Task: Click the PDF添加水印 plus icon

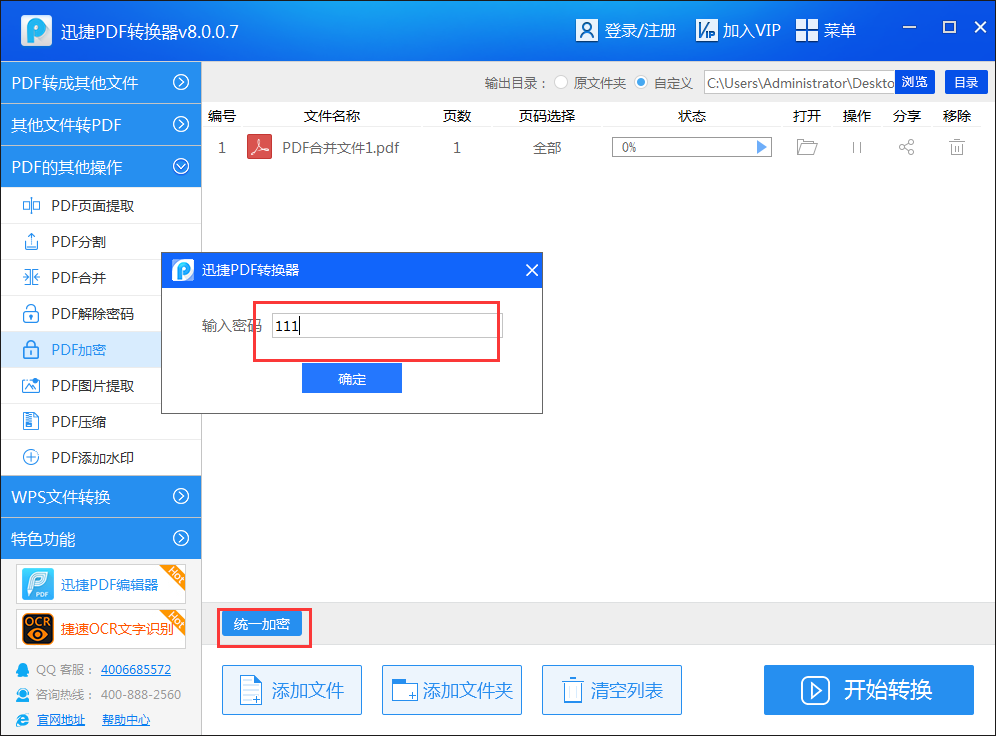Action: 30,457
